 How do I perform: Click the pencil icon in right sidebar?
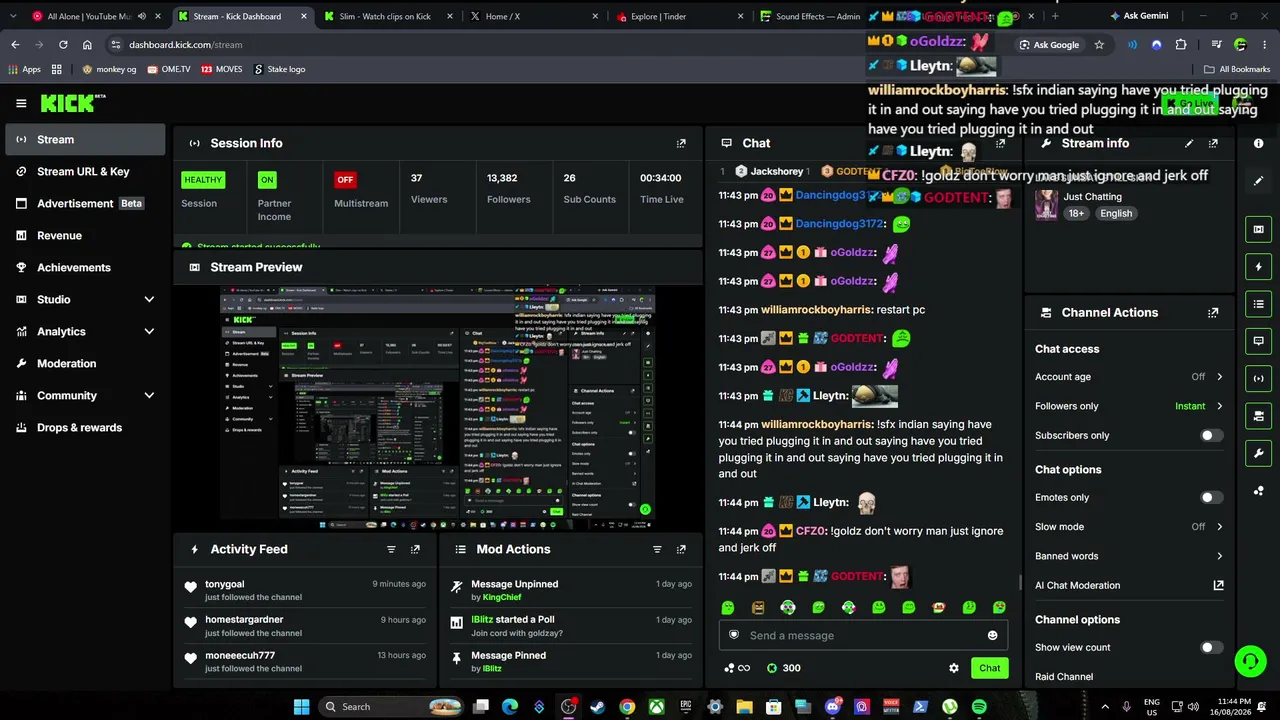[x=1258, y=181]
